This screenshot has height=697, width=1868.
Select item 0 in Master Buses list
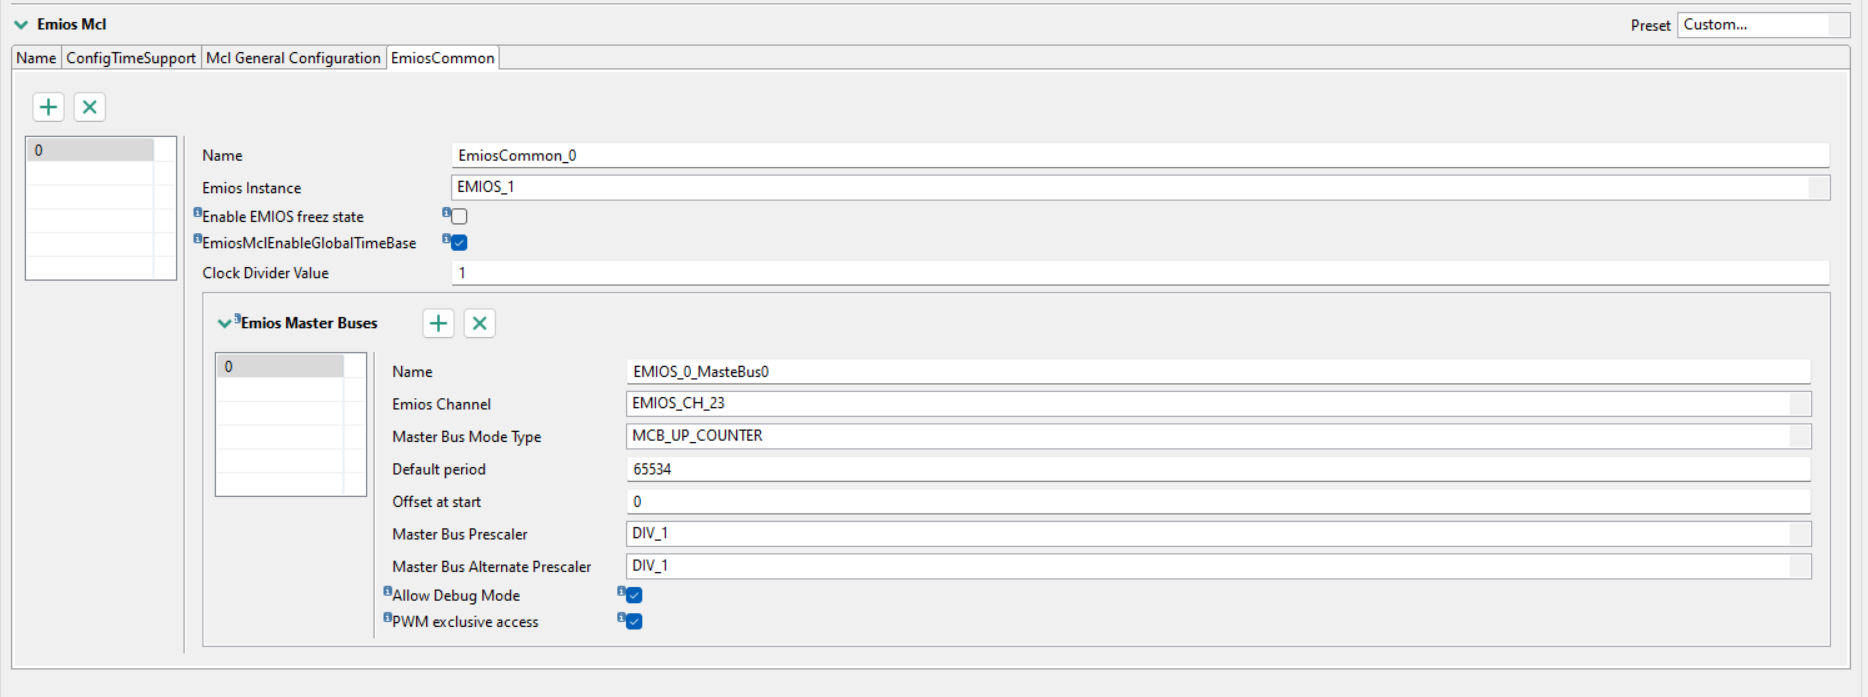tap(280, 367)
